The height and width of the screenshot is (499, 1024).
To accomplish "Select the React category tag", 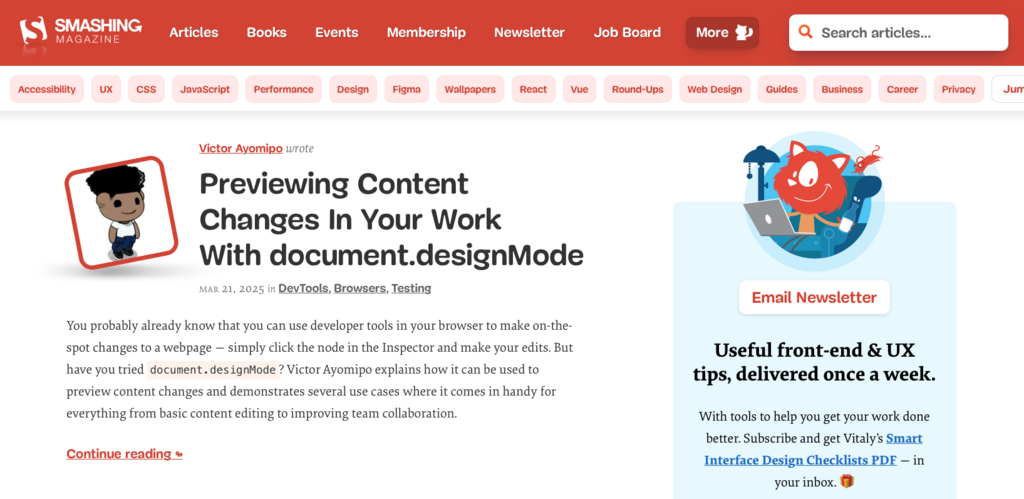I will (534, 89).
